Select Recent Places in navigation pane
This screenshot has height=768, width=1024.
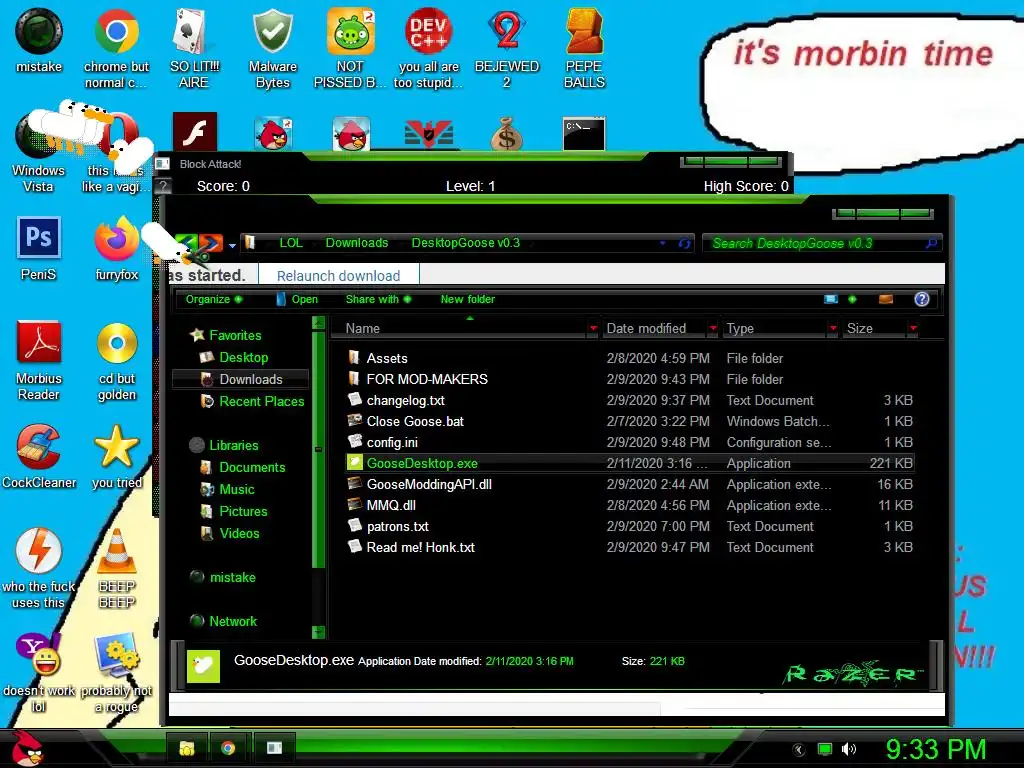(x=261, y=401)
